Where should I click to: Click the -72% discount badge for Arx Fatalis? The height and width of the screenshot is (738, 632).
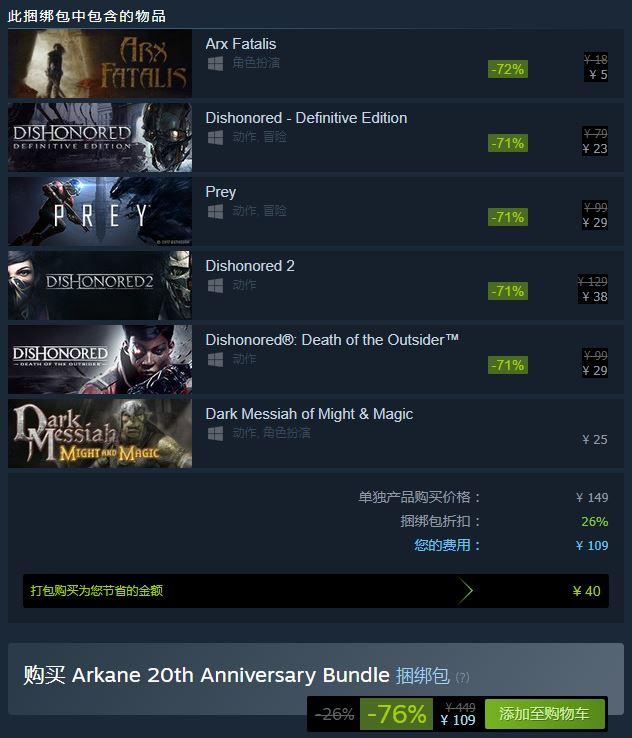508,69
